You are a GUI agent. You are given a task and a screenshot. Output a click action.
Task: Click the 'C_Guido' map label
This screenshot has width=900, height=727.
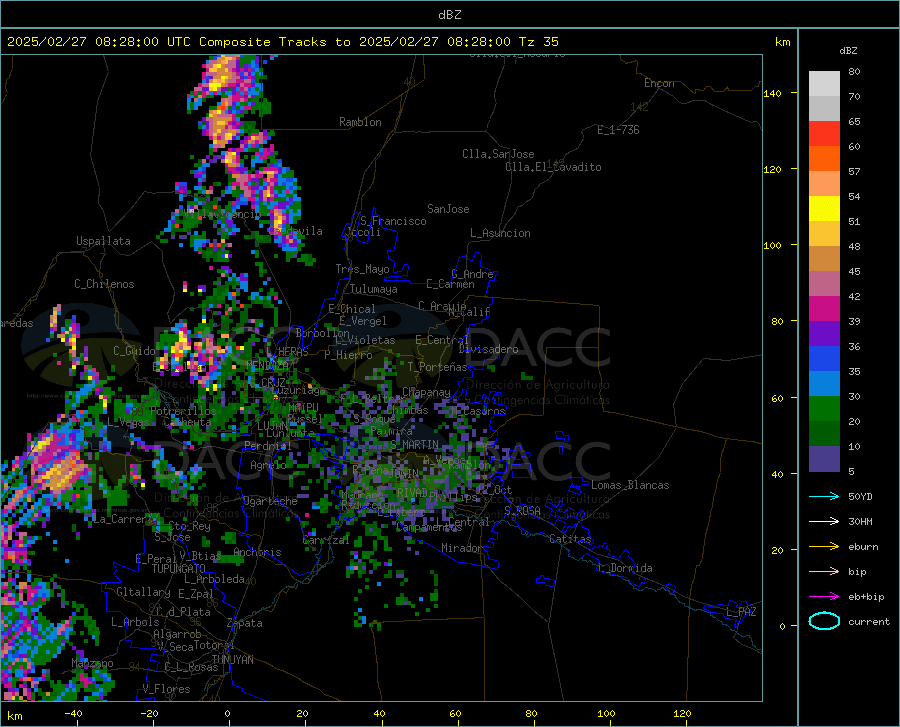coord(134,351)
